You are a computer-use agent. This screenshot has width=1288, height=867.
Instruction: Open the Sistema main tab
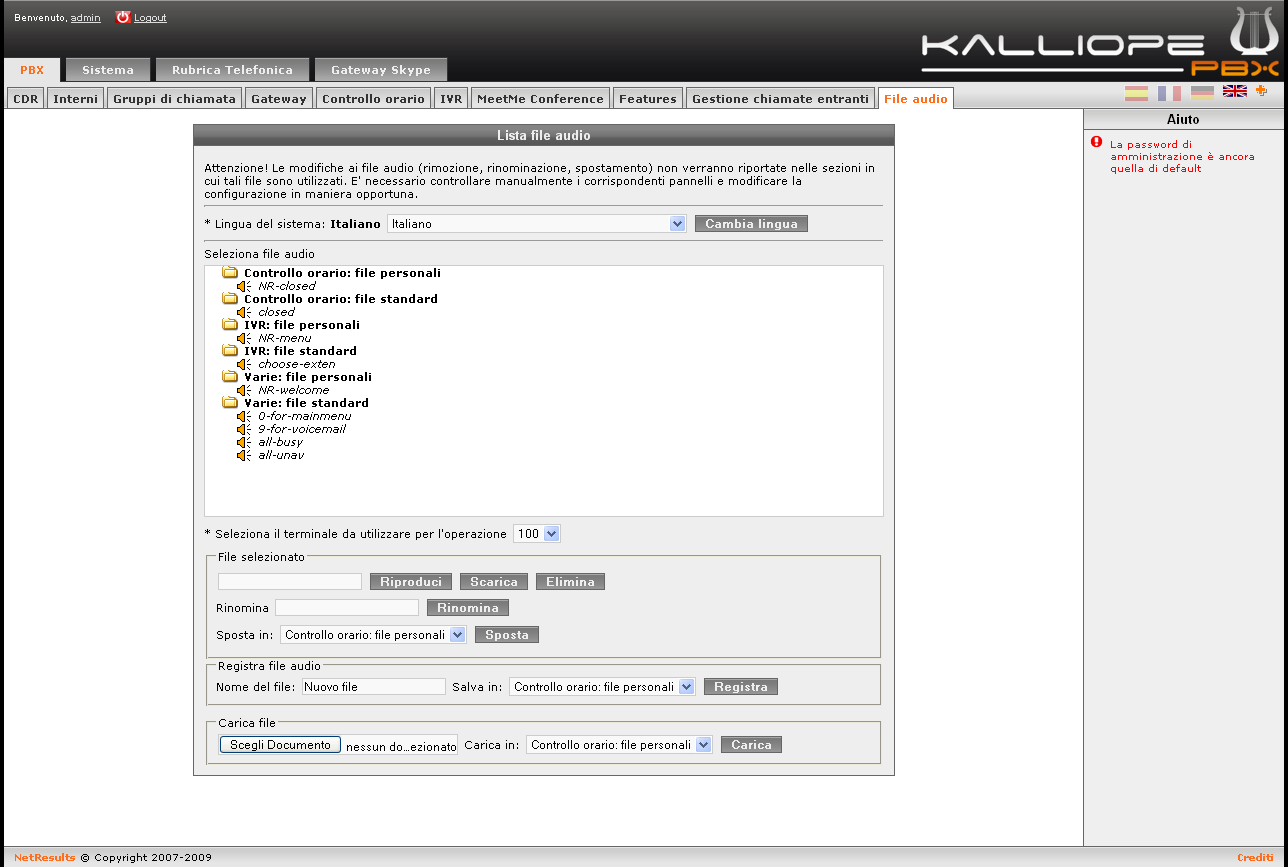(108, 70)
